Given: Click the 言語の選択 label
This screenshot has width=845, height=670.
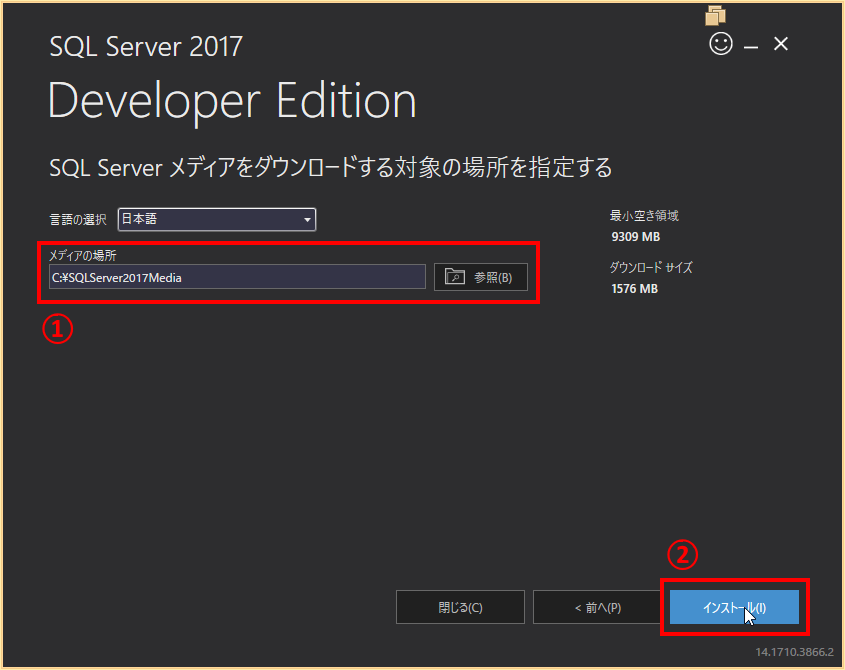Looking at the screenshot, I should 78,220.
